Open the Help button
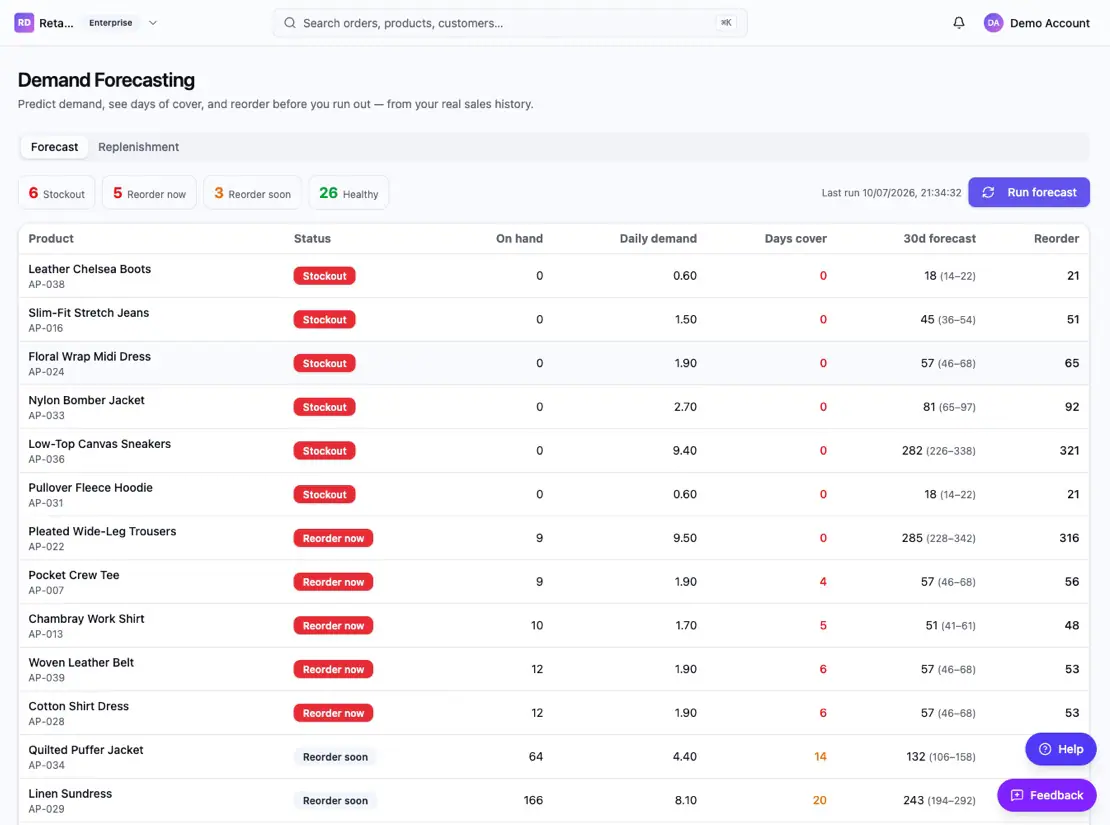Image resolution: width=1110 pixels, height=825 pixels. point(1060,749)
